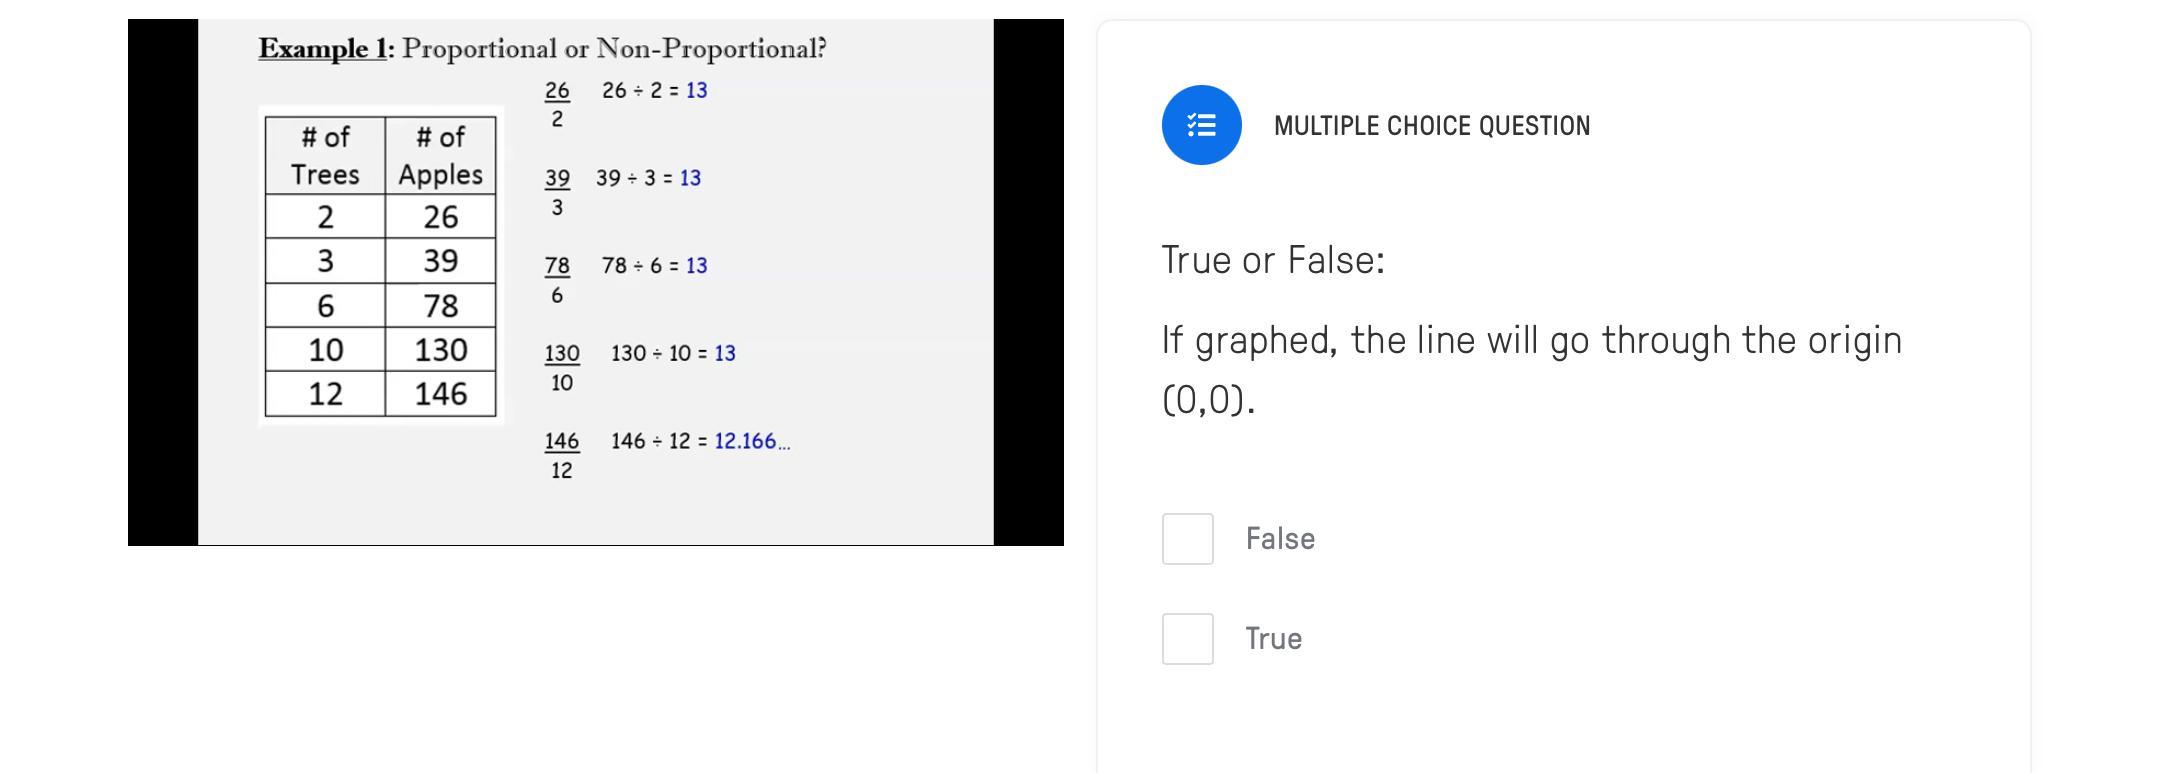This screenshot has height=773, width=2160.
Task: Click table cell showing 130 apples
Action: 440,350
